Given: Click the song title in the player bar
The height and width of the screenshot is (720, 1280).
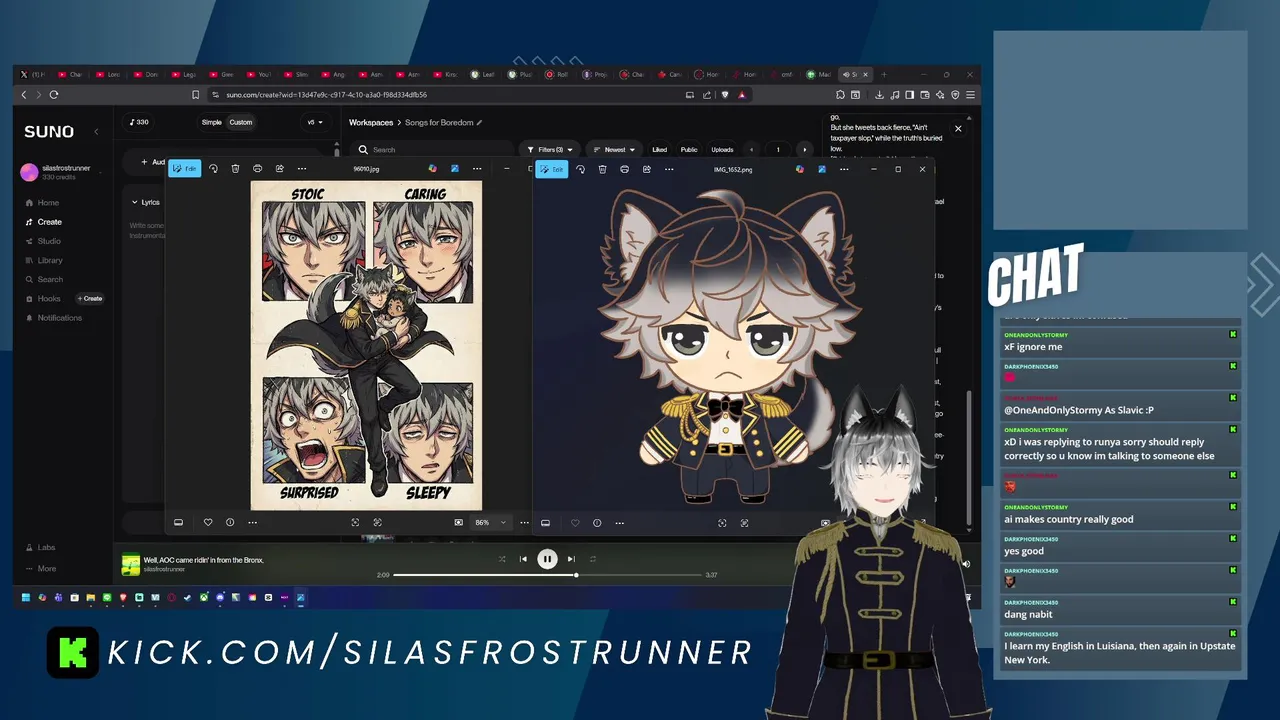Looking at the screenshot, I should (204, 560).
